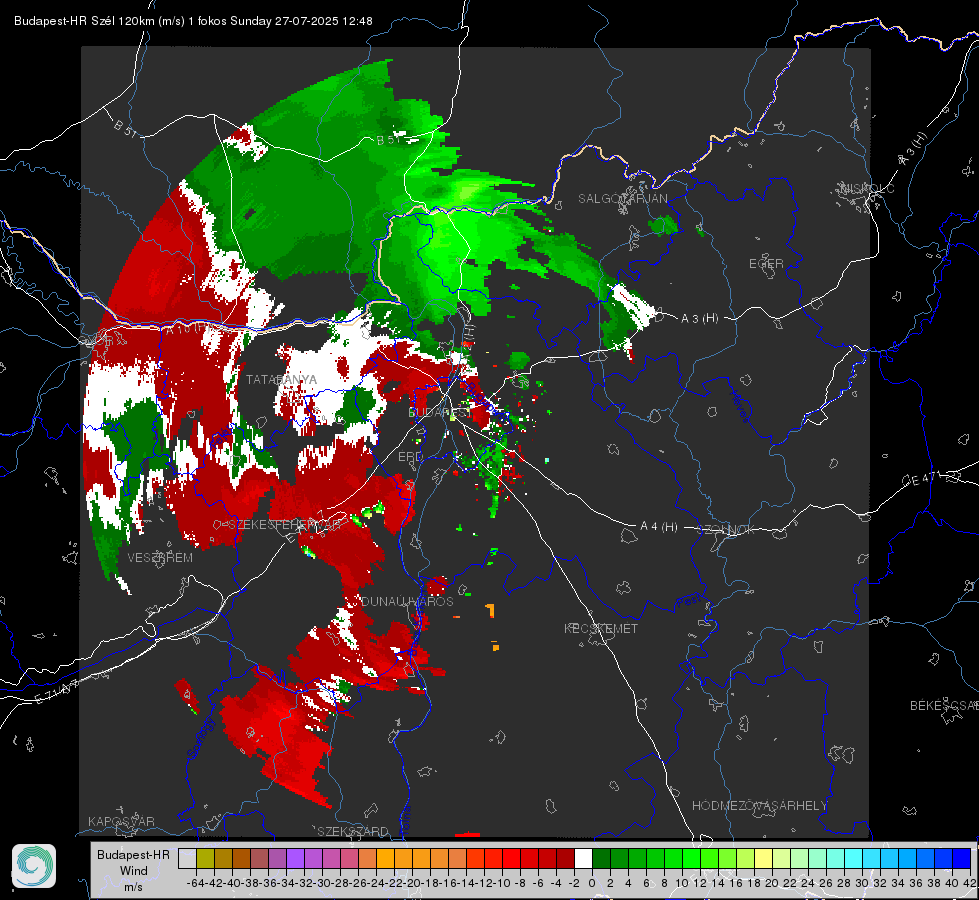This screenshot has height=900, width=979.
Task: Click the '-64' value on the legend scale
Action: (195, 883)
